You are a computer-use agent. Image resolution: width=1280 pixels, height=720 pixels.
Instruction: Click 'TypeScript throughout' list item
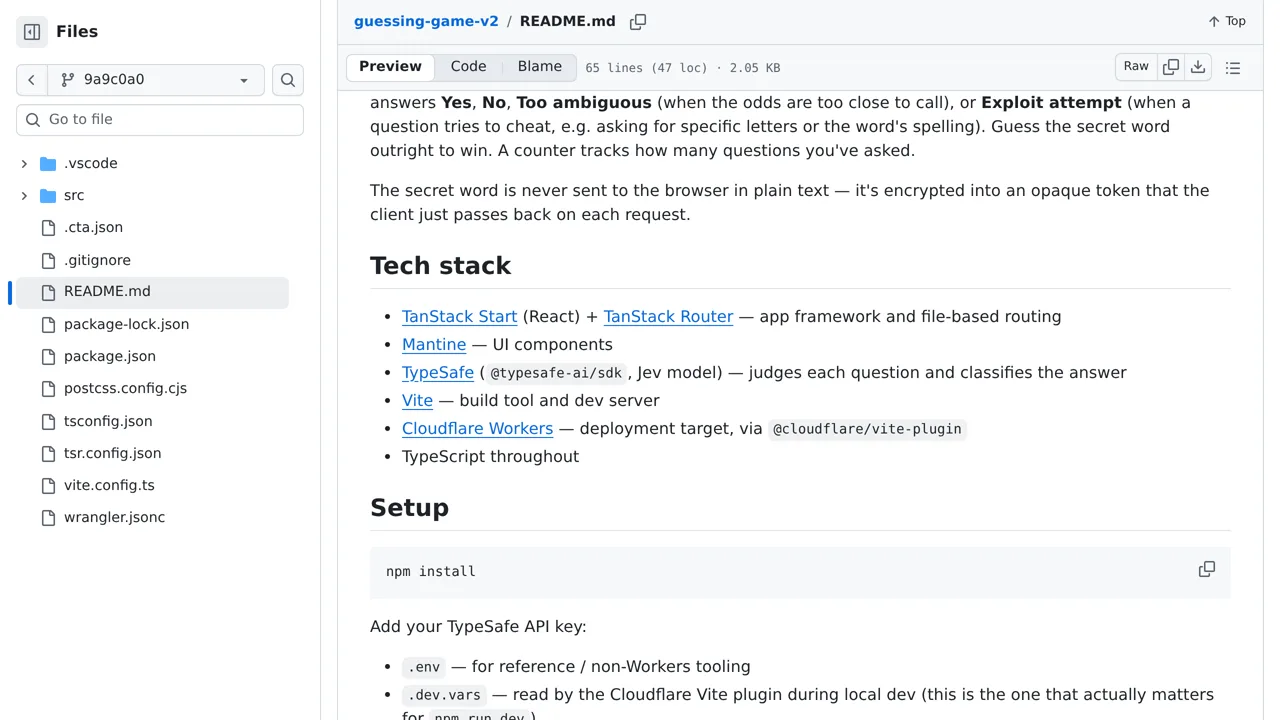[x=490, y=456]
